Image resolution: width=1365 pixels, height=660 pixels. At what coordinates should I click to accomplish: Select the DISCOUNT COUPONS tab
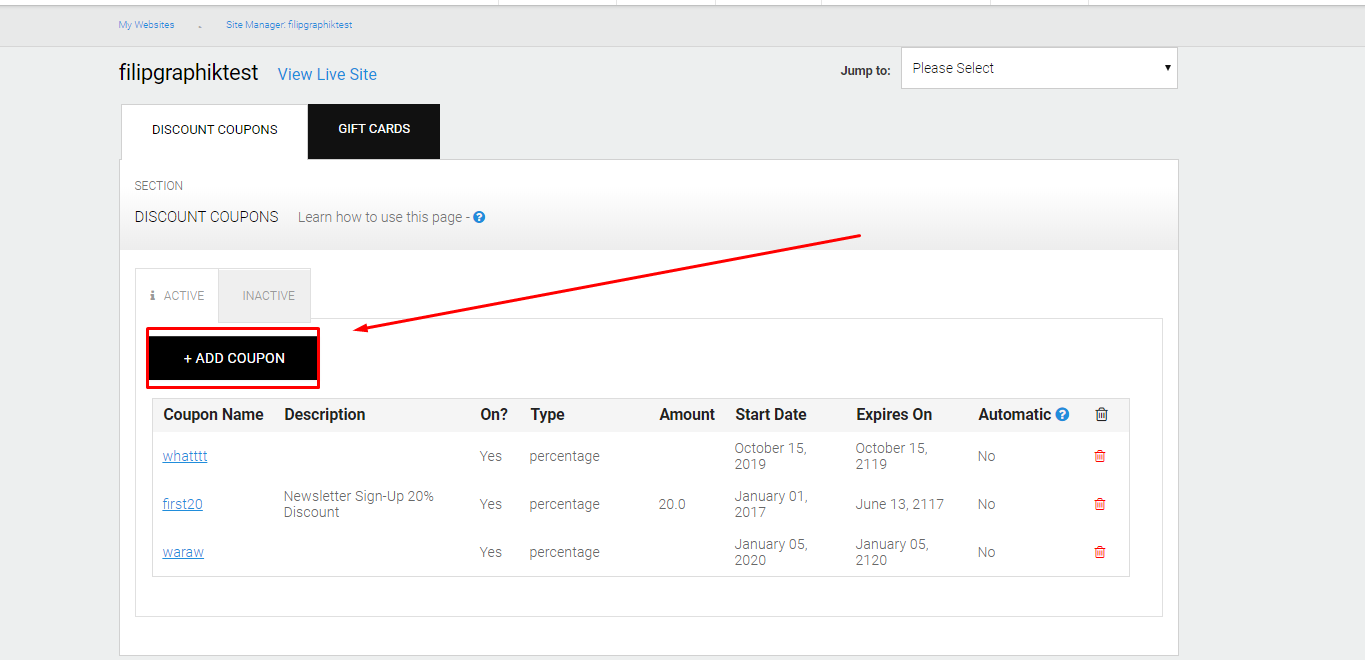(214, 130)
